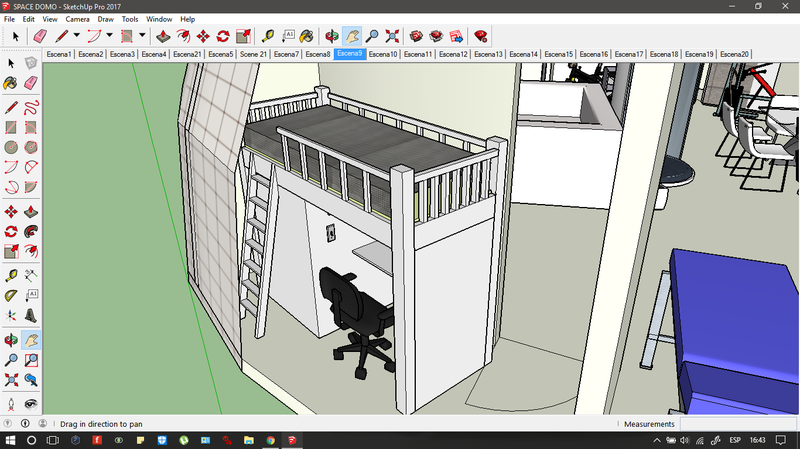The image size is (800, 449).
Task: Activate the Orbit tool in top toolbar
Action: [x=331, y=36]
